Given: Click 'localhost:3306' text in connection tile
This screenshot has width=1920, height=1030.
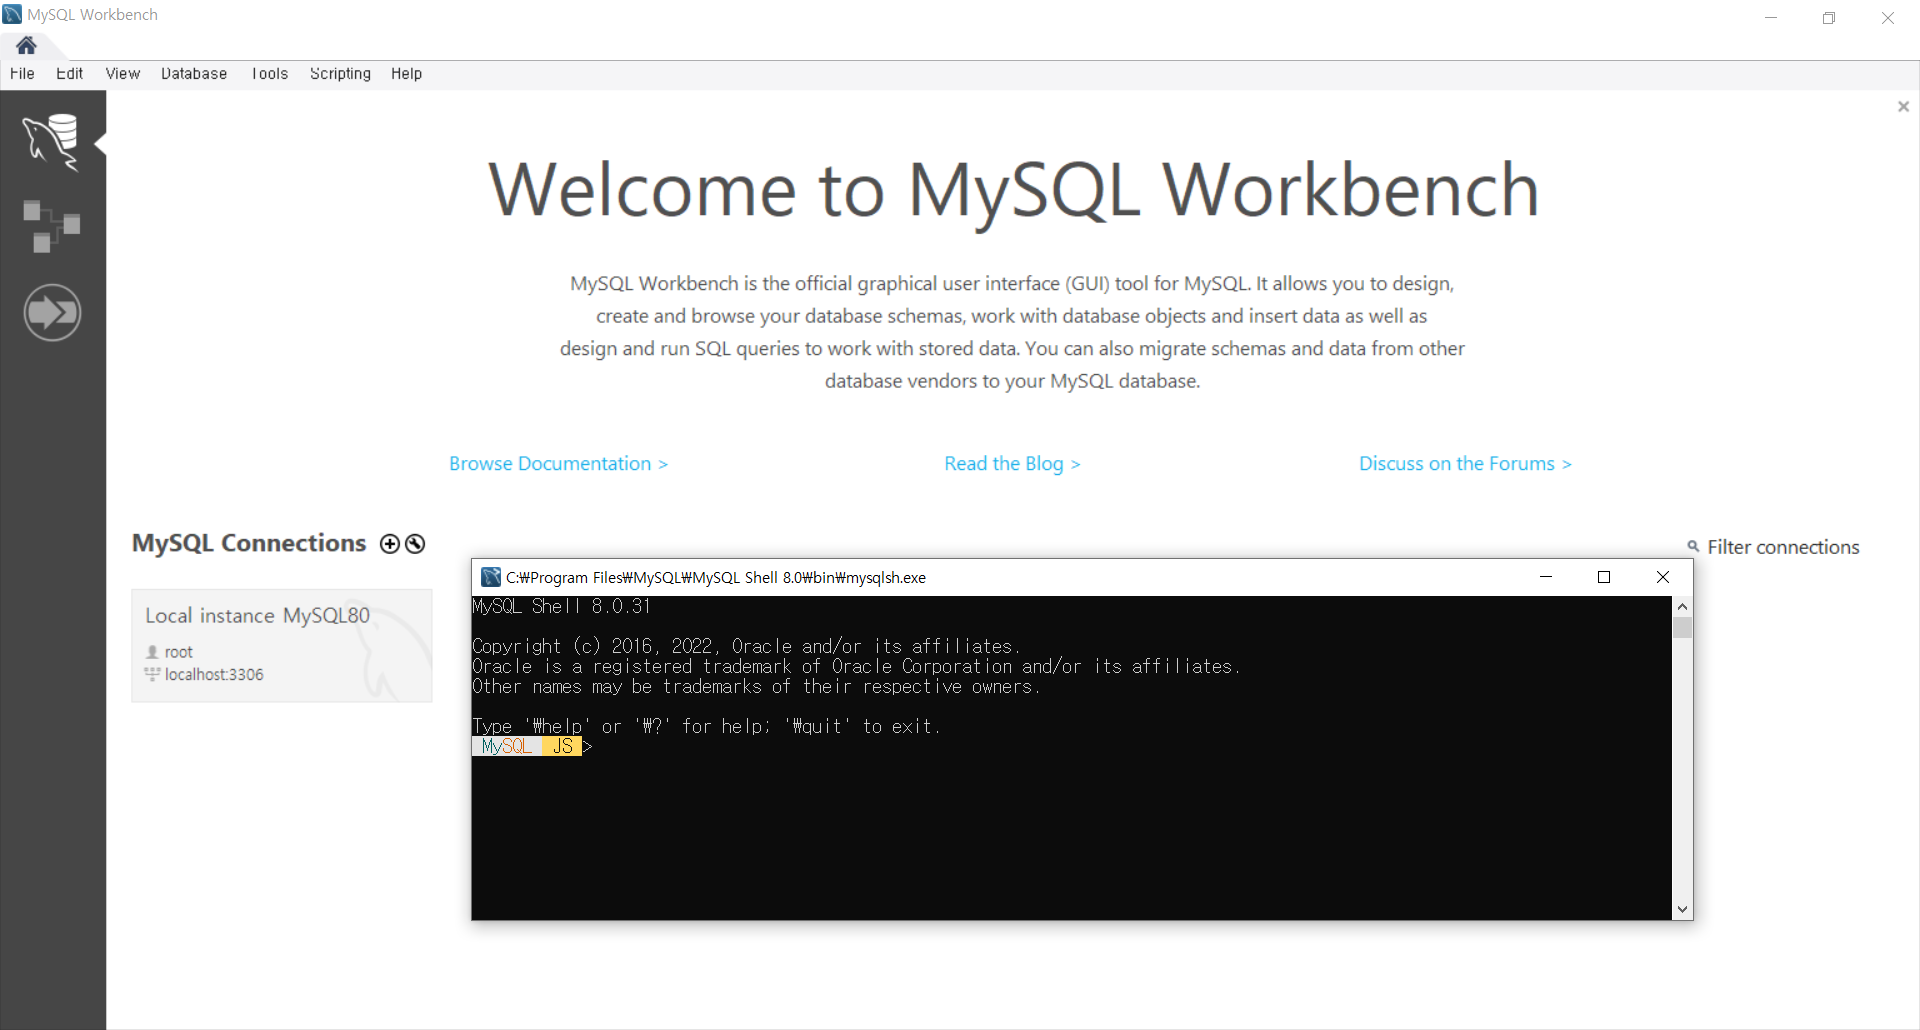Looking at the screenshot, I should coord(214,675).
